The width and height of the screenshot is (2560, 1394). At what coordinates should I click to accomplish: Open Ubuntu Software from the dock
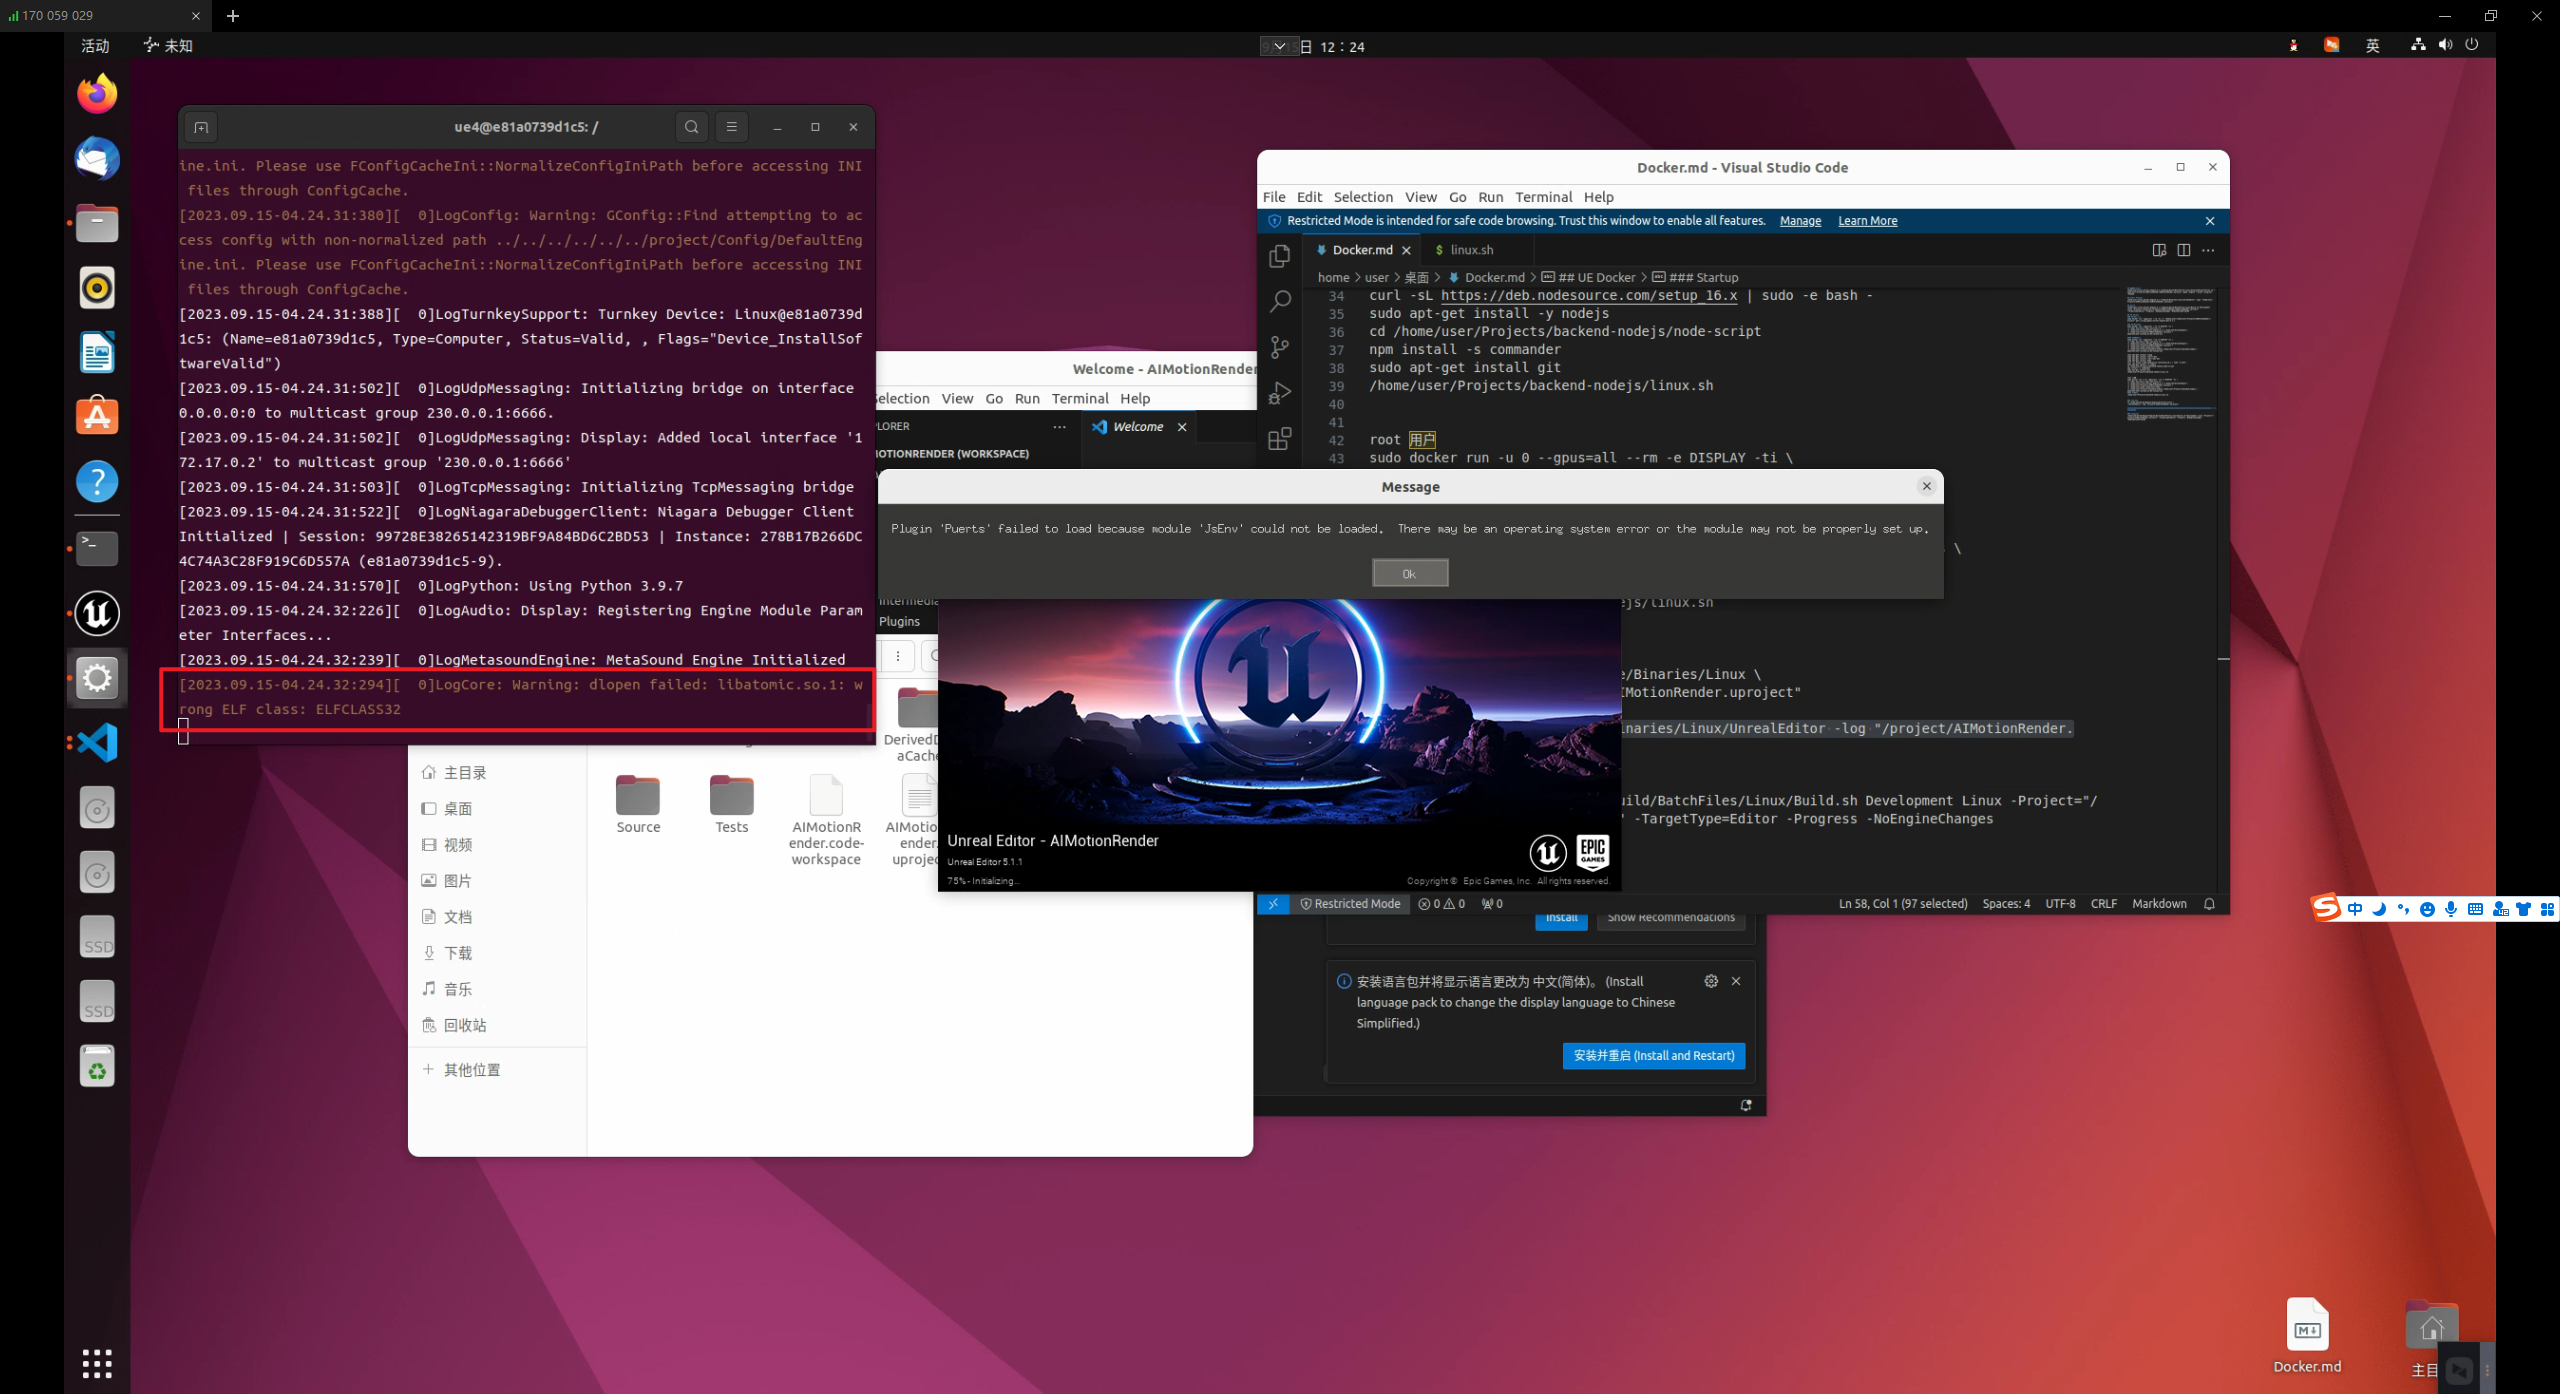click(97, 417)
